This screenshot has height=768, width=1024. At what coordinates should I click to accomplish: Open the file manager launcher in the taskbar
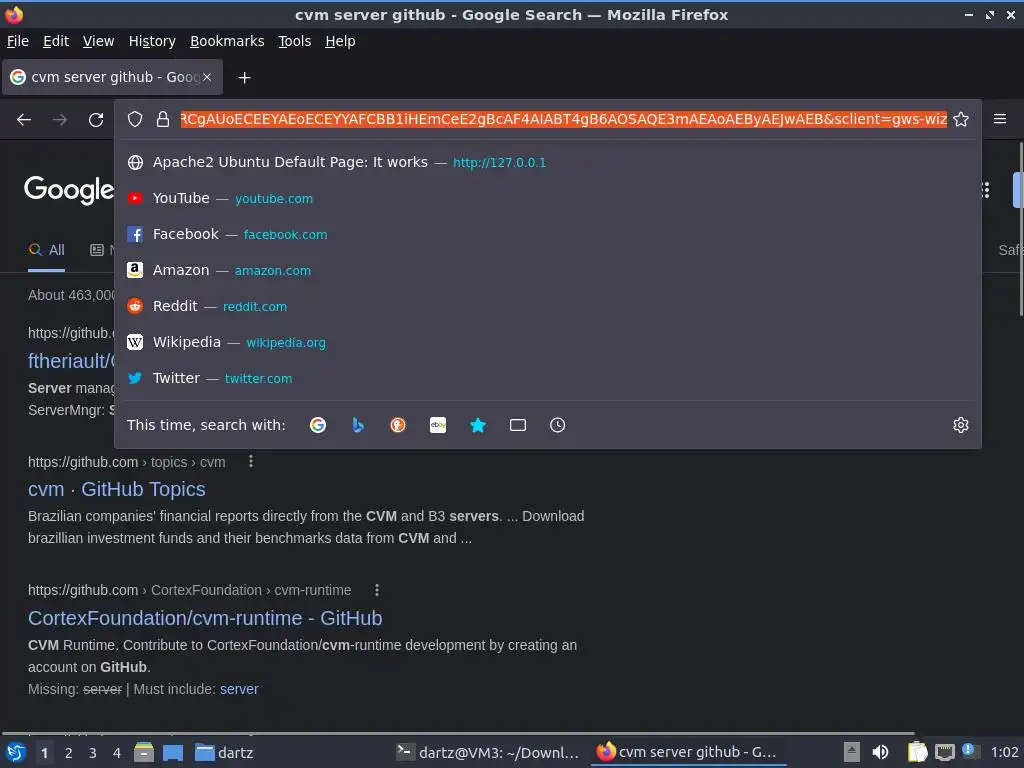(x=144, y=752)
